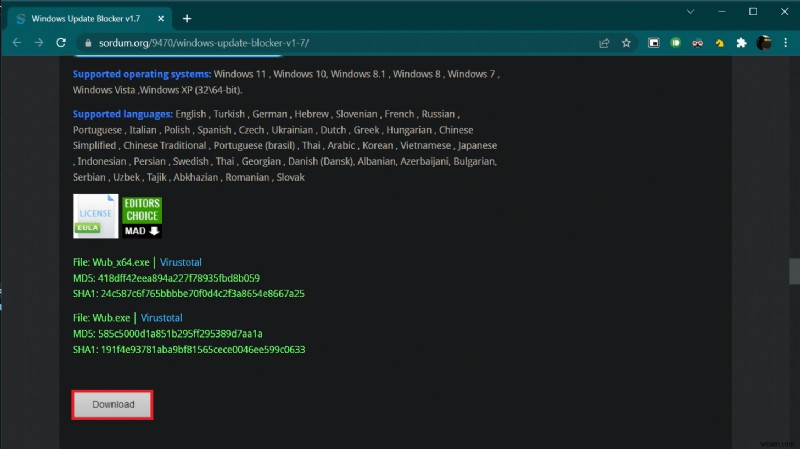Viewport: 800px width, 449px height.
Task: Click 'Supported operating systems:' heading
Action: tap(142, 74)
